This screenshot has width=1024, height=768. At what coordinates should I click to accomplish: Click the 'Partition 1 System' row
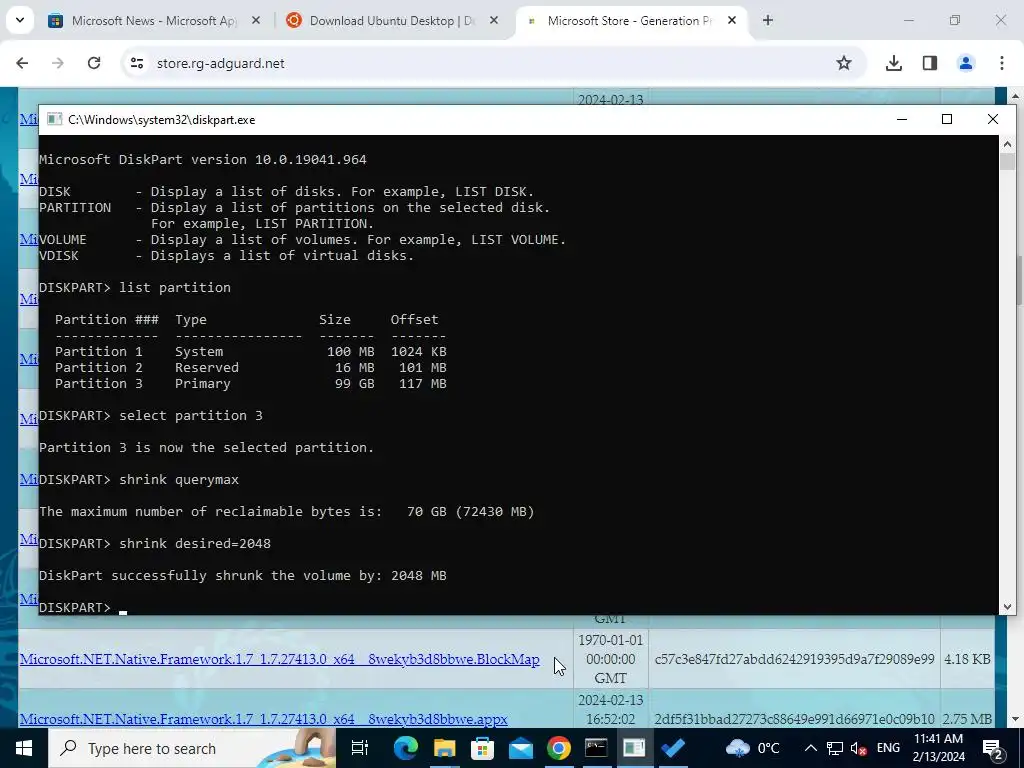tap(251, 351)
